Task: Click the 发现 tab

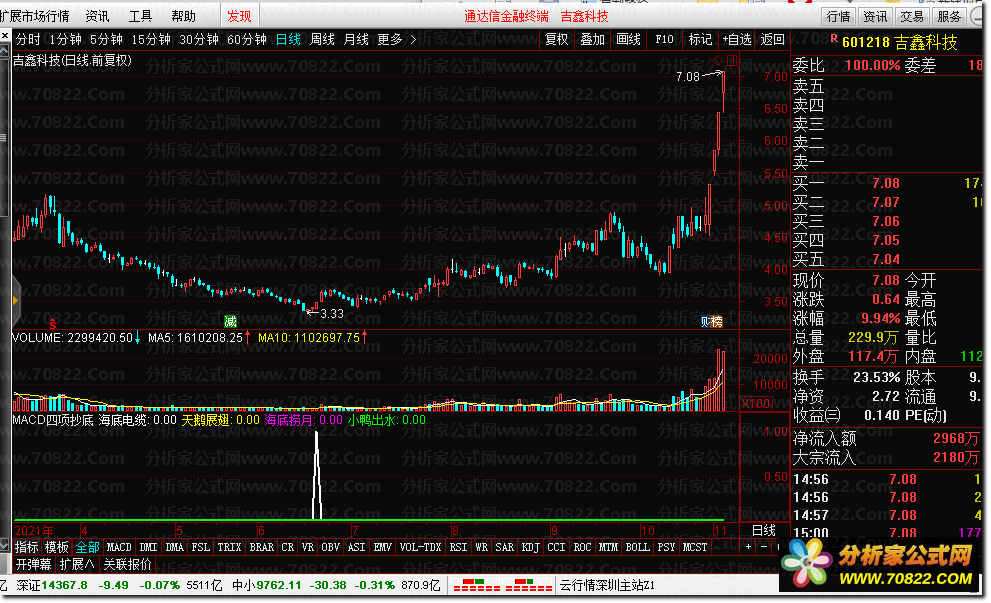Action: (x=239, y=16)
